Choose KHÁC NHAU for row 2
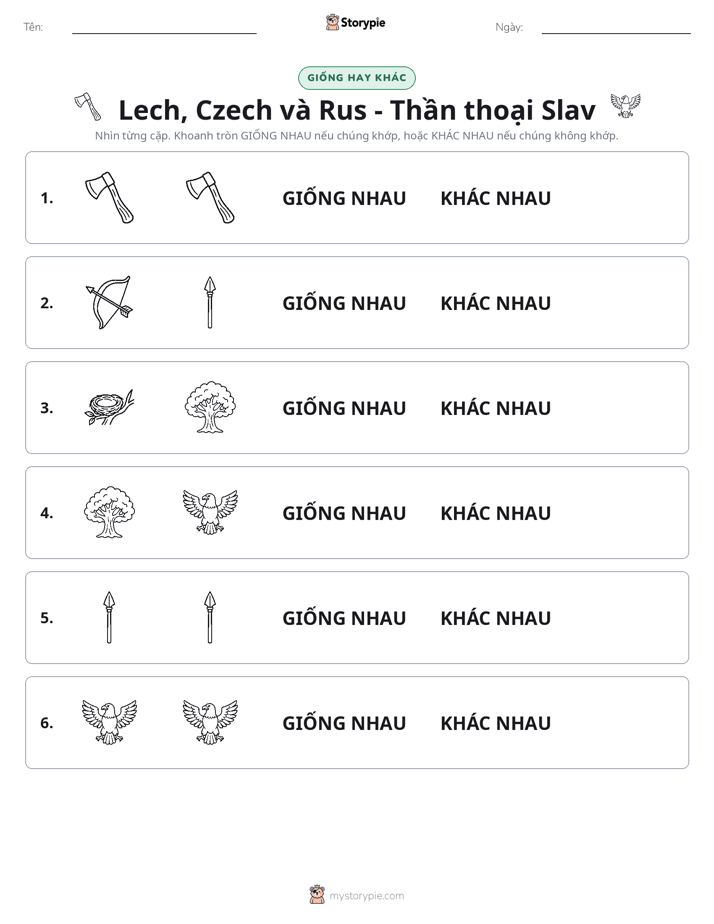 pos(495,303)
